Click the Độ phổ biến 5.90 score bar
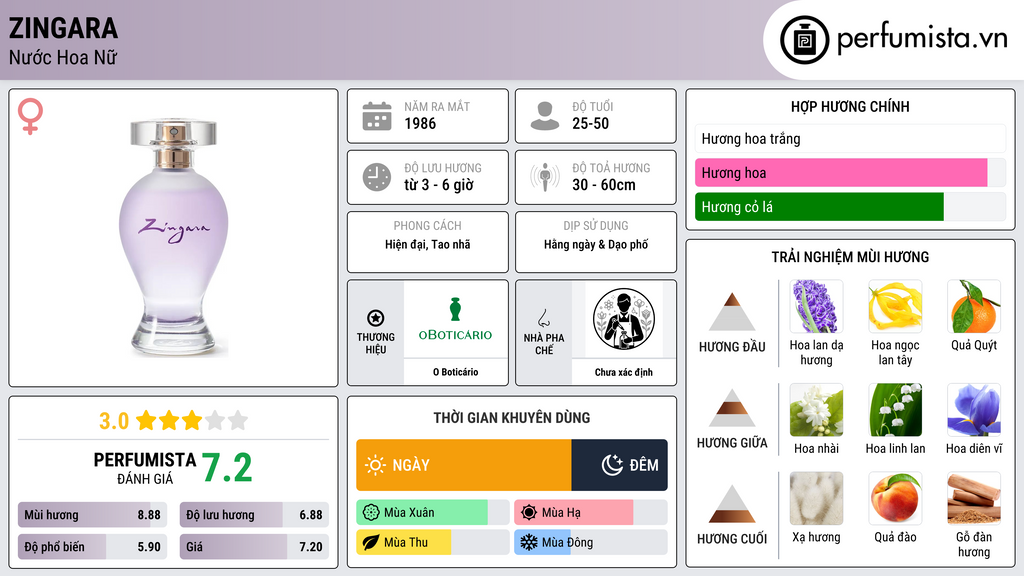The height and width of the screenshot is (576, 1024). tap(92, 547)
